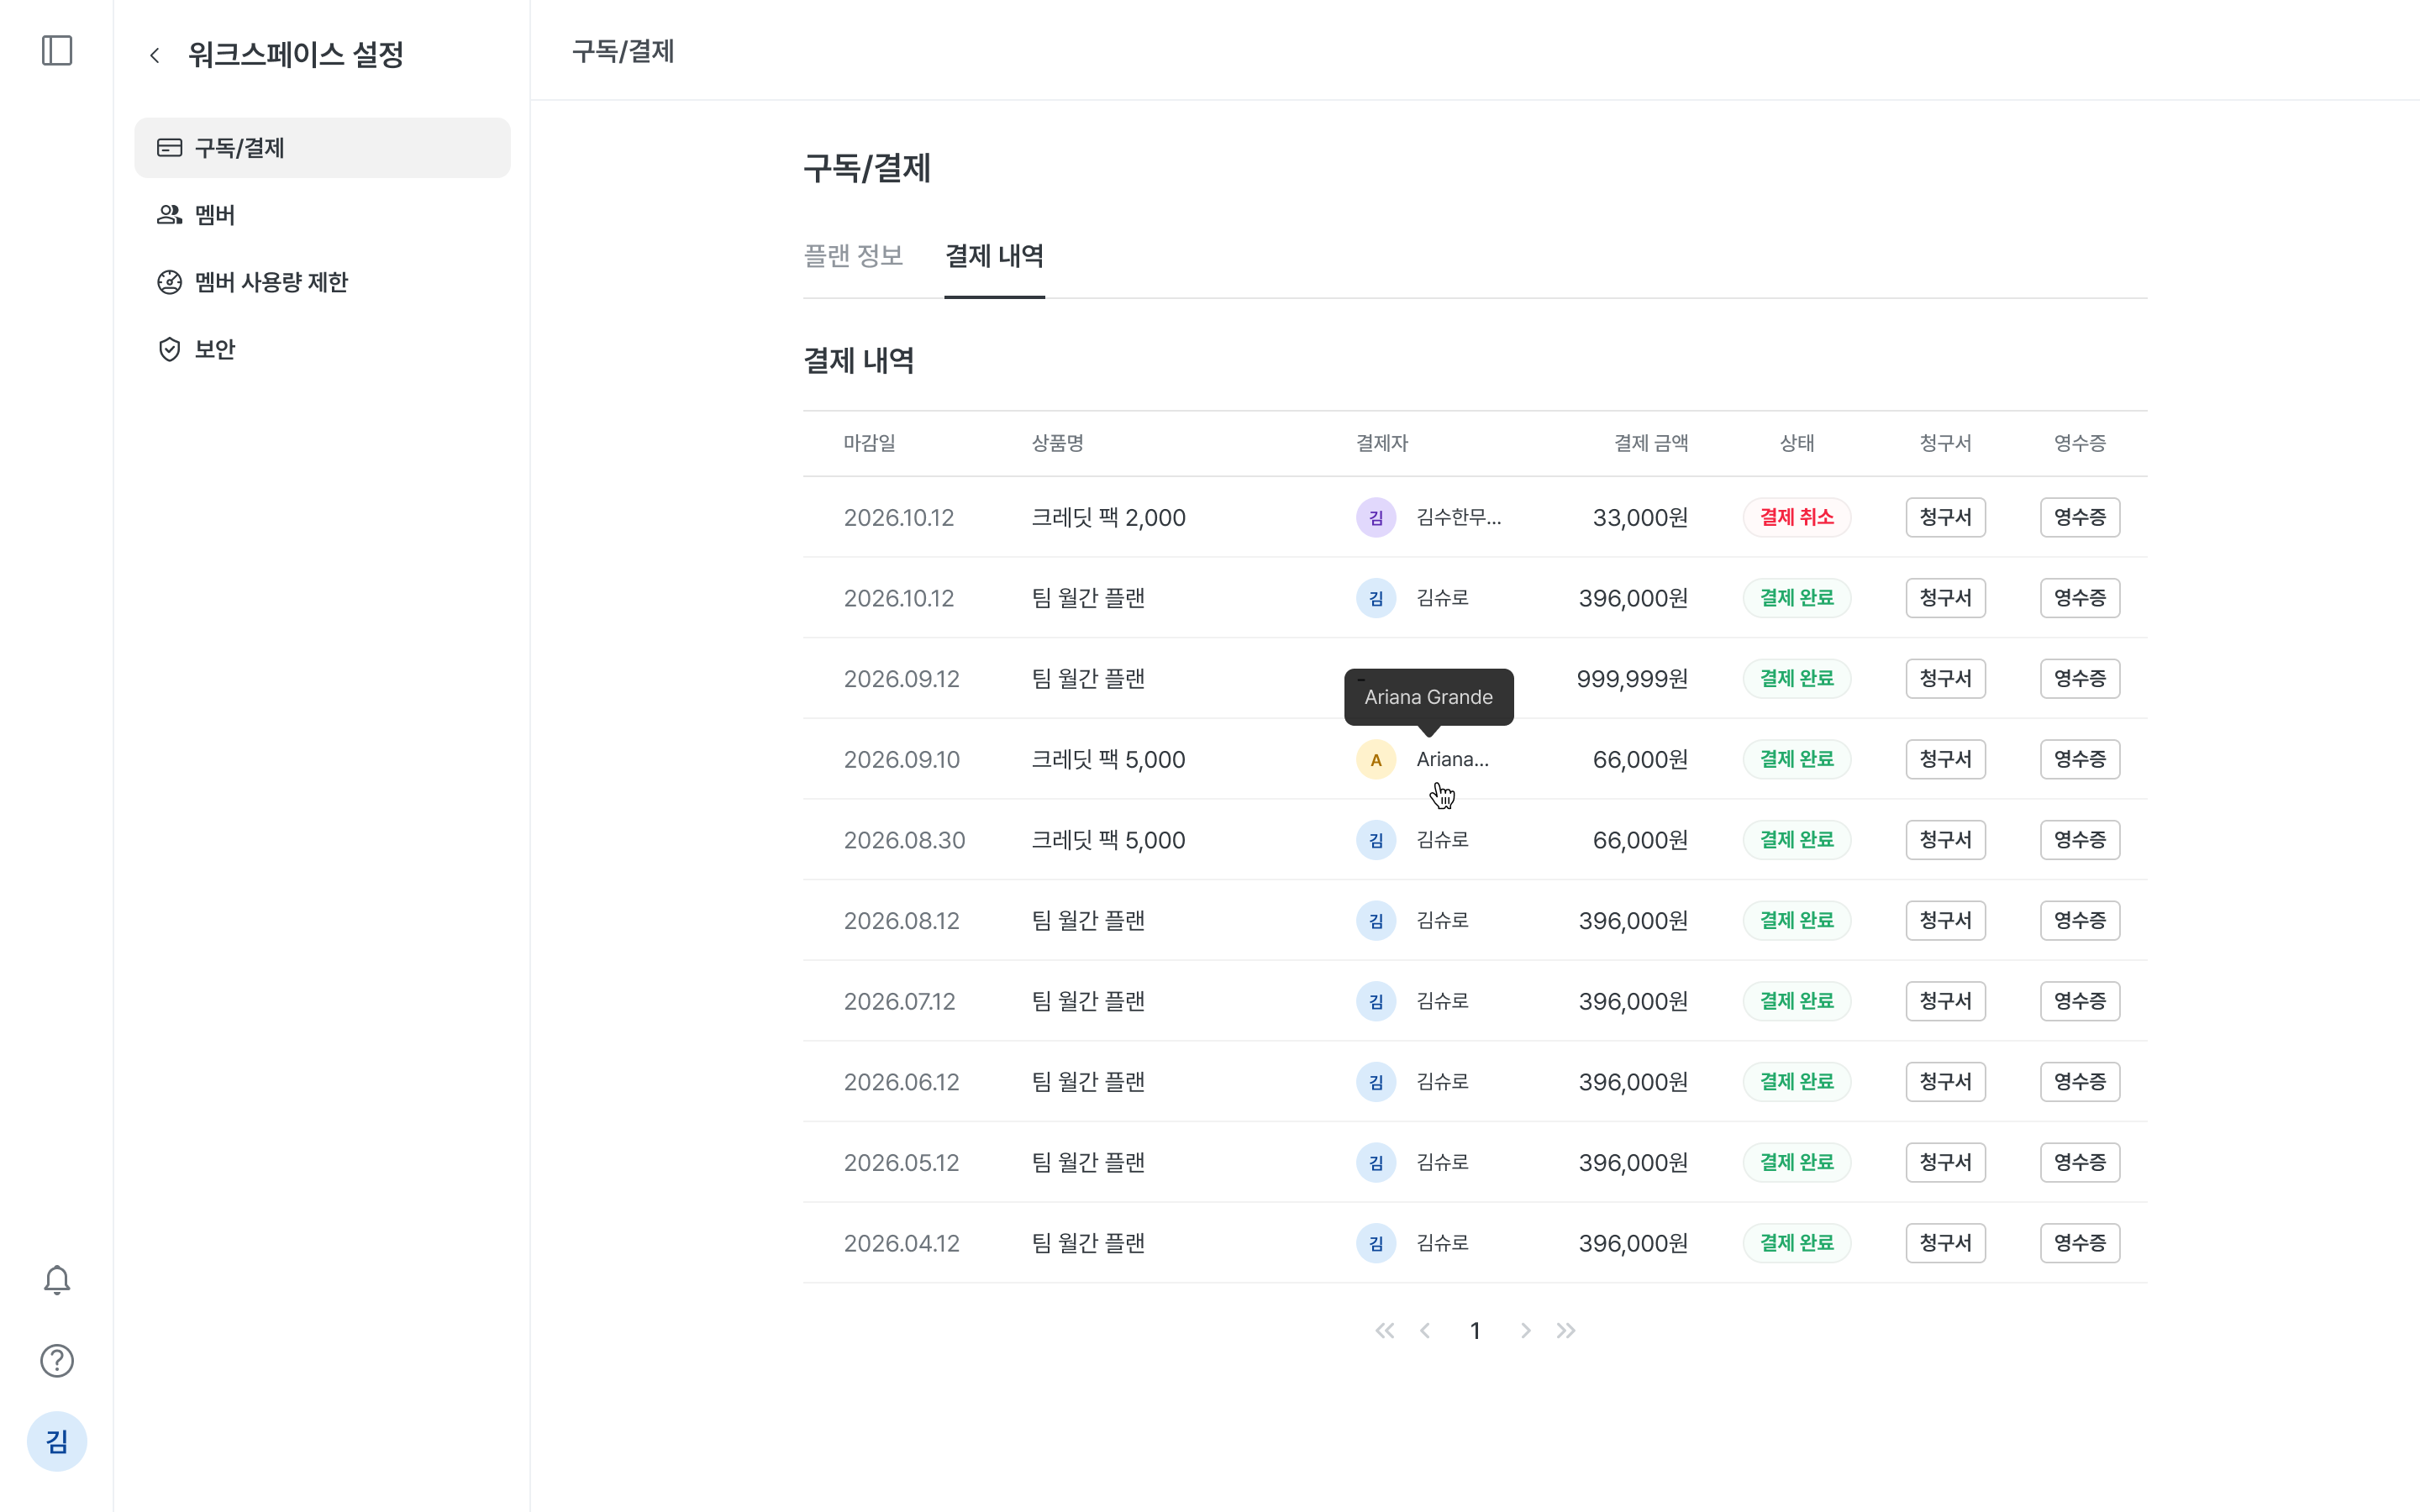The width and height of the screenshot is (2420, 1512).
Task: Open 영수증 for the 2026.09.10 row
Action: tap(2080, 759)
